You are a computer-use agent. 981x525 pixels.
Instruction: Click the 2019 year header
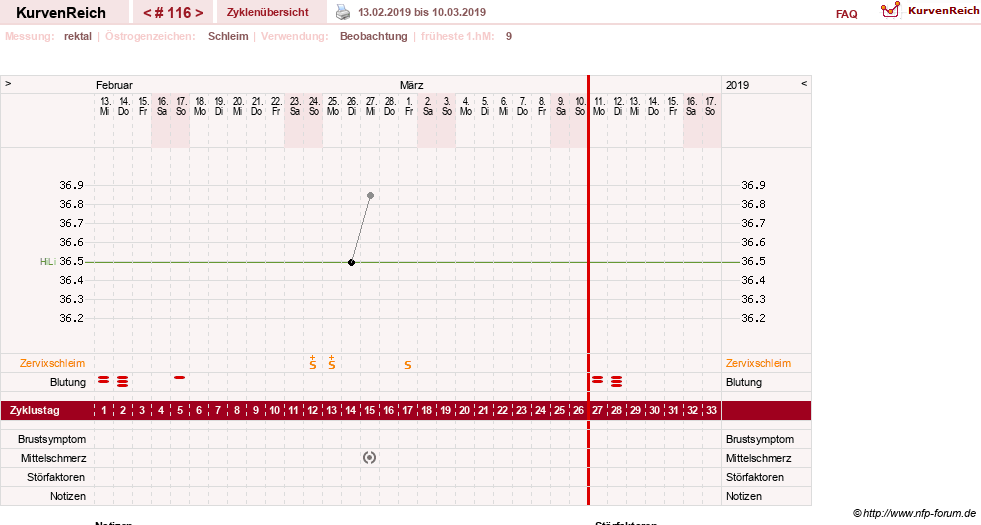click(x=738, y=85)
